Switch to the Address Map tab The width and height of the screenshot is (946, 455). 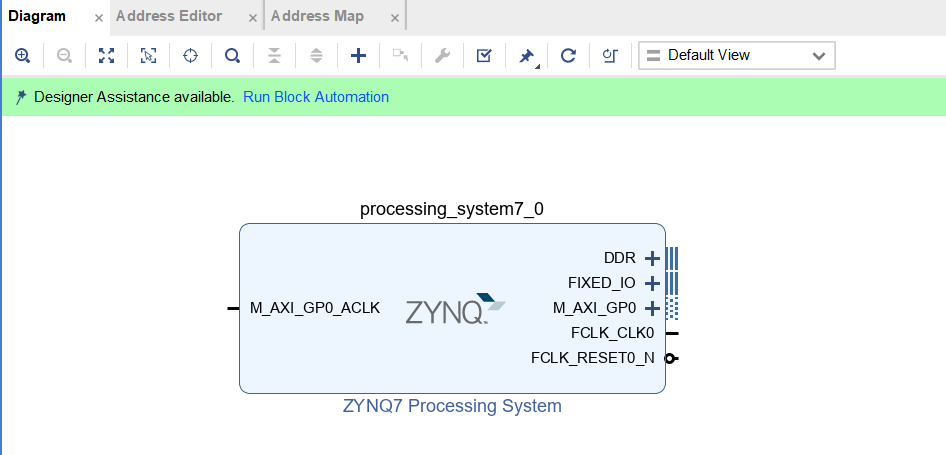pos(317,16)
